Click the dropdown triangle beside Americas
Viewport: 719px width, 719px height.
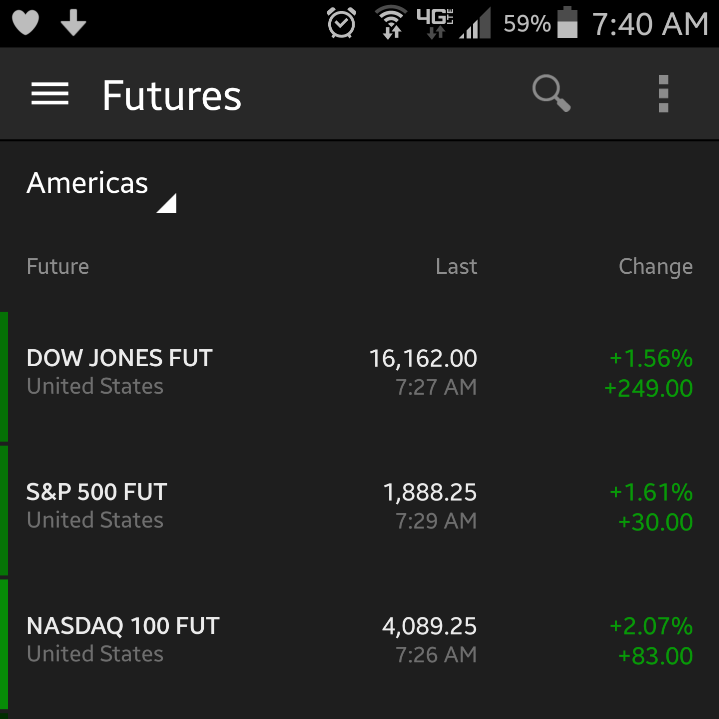pyautogui.click(x=166, y=203)
